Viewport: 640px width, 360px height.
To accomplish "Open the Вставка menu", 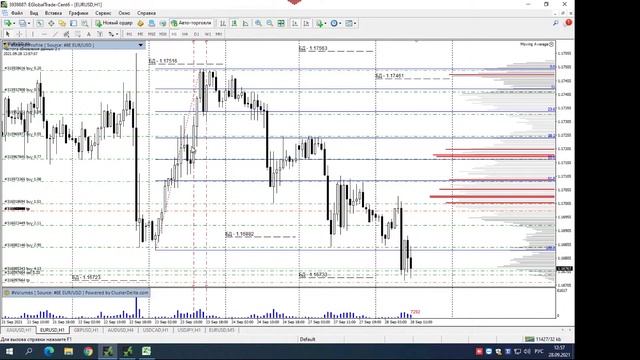I will [x=53, y=13].
